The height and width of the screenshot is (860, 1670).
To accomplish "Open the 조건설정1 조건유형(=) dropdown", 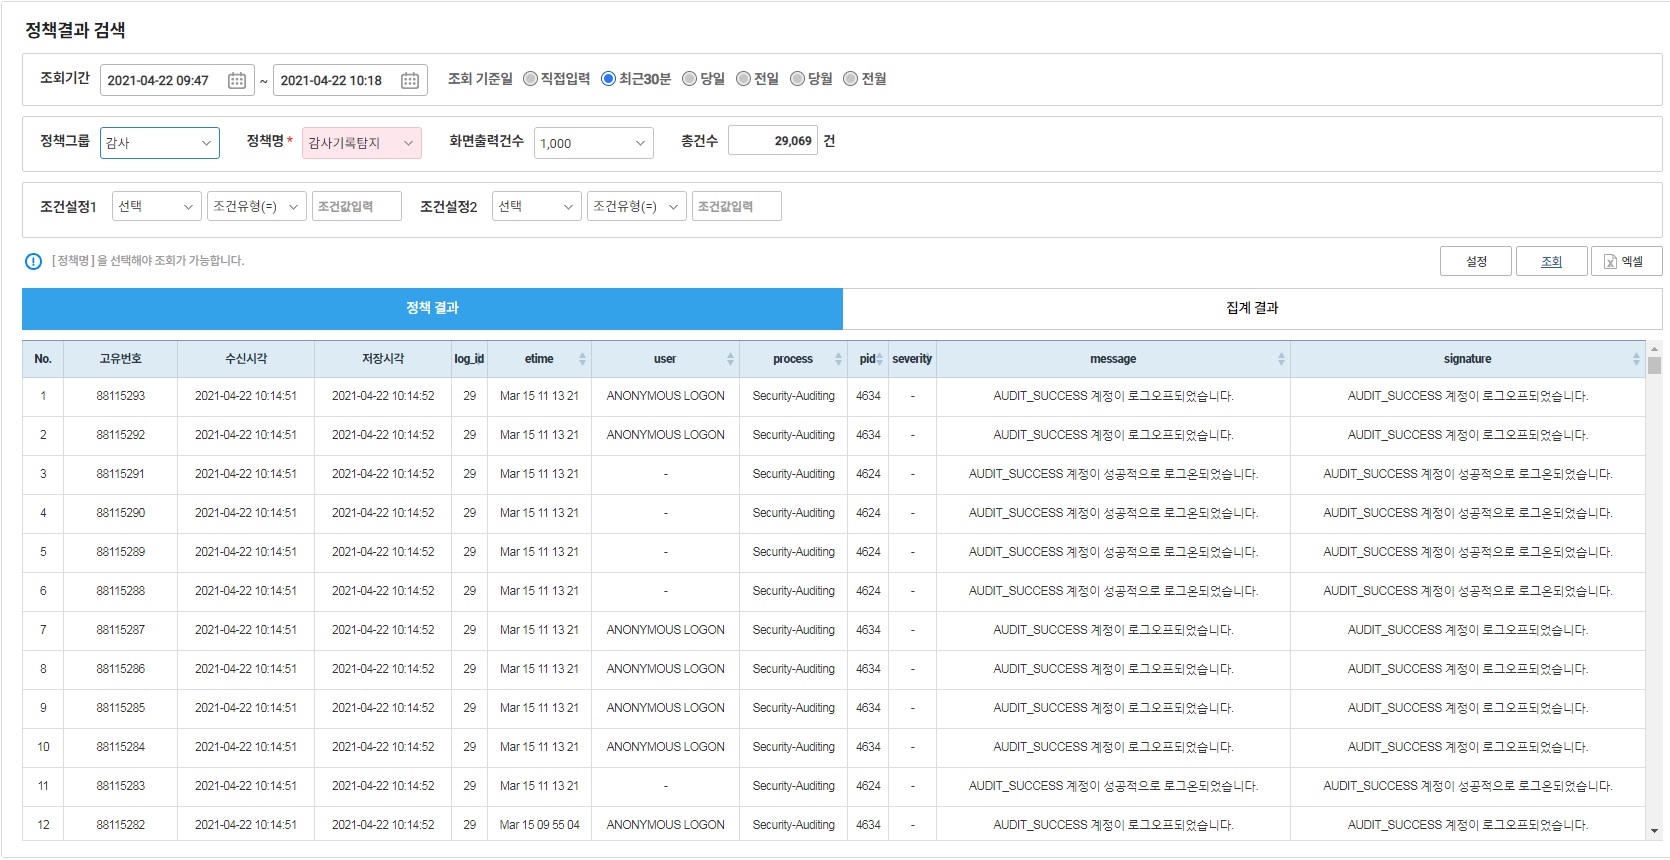I will click(257, 206).
